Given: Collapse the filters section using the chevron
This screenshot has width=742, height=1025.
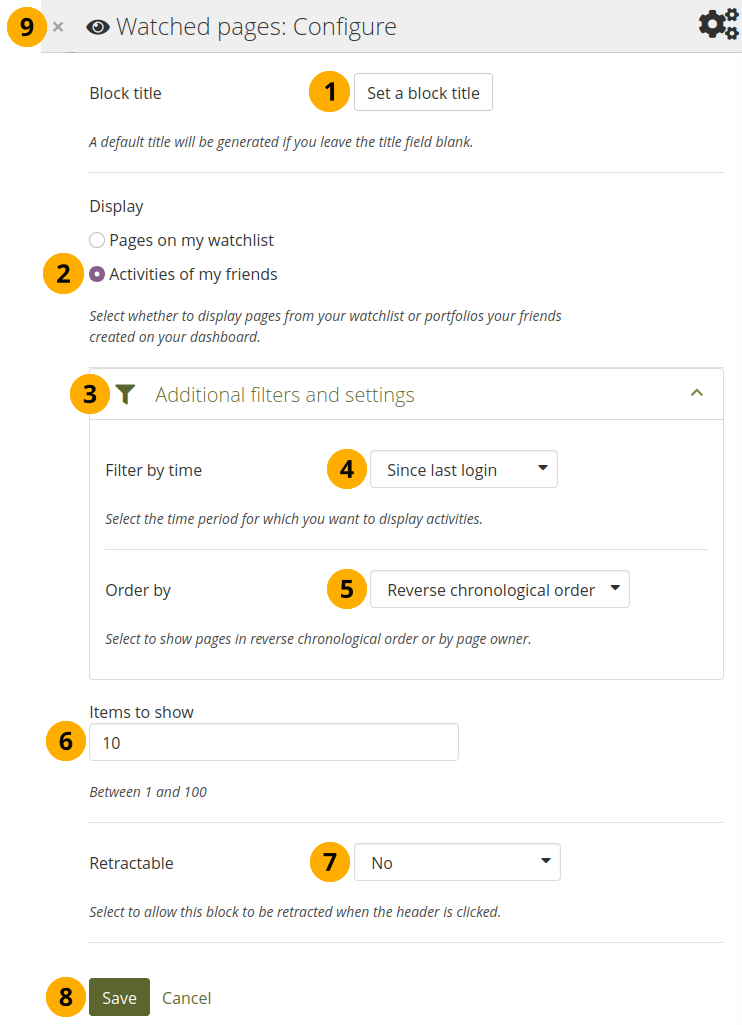Looking at the screenshot, I should pos(697,394).
